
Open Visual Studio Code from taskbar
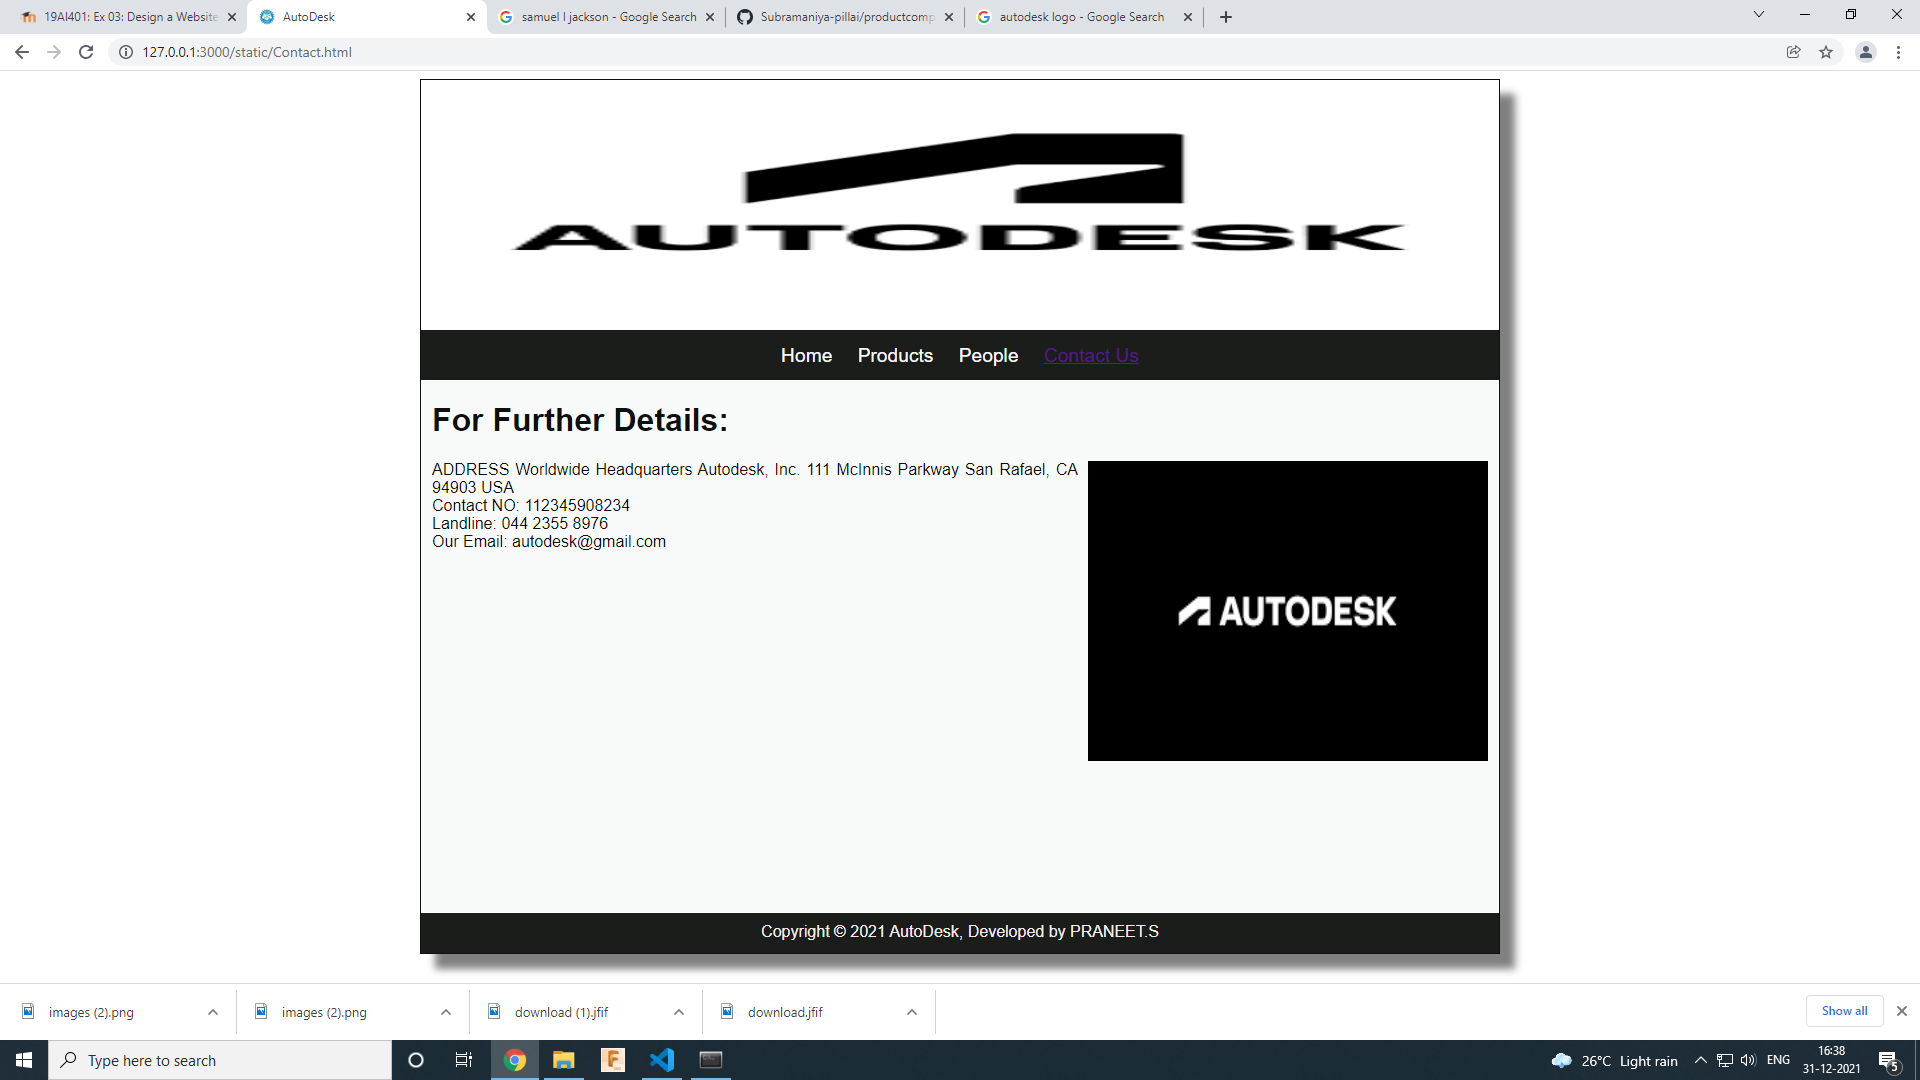pos(662,1060)
